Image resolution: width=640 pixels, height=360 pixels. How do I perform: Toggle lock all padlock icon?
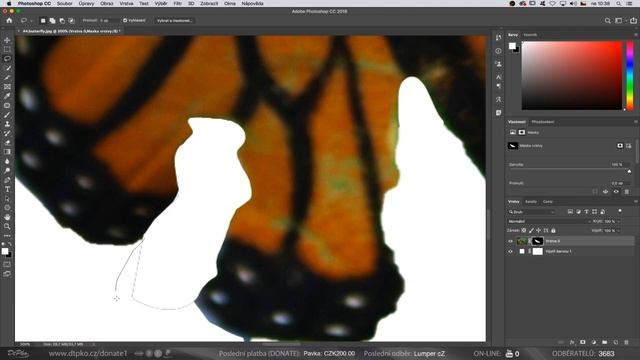pyautogui.click(x=553, y=231)
